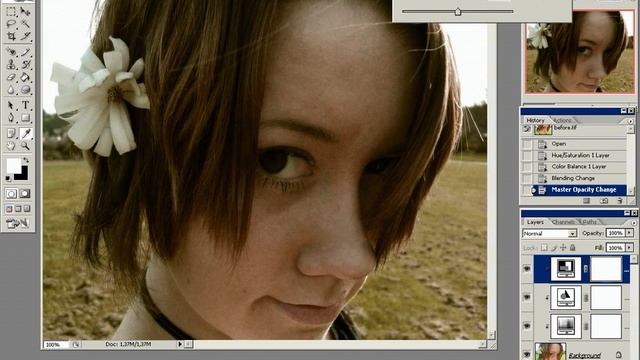Hide the Color Balance adjustment layer
The width and height of the screenshot is (640, 360).
tap(527, 298)
